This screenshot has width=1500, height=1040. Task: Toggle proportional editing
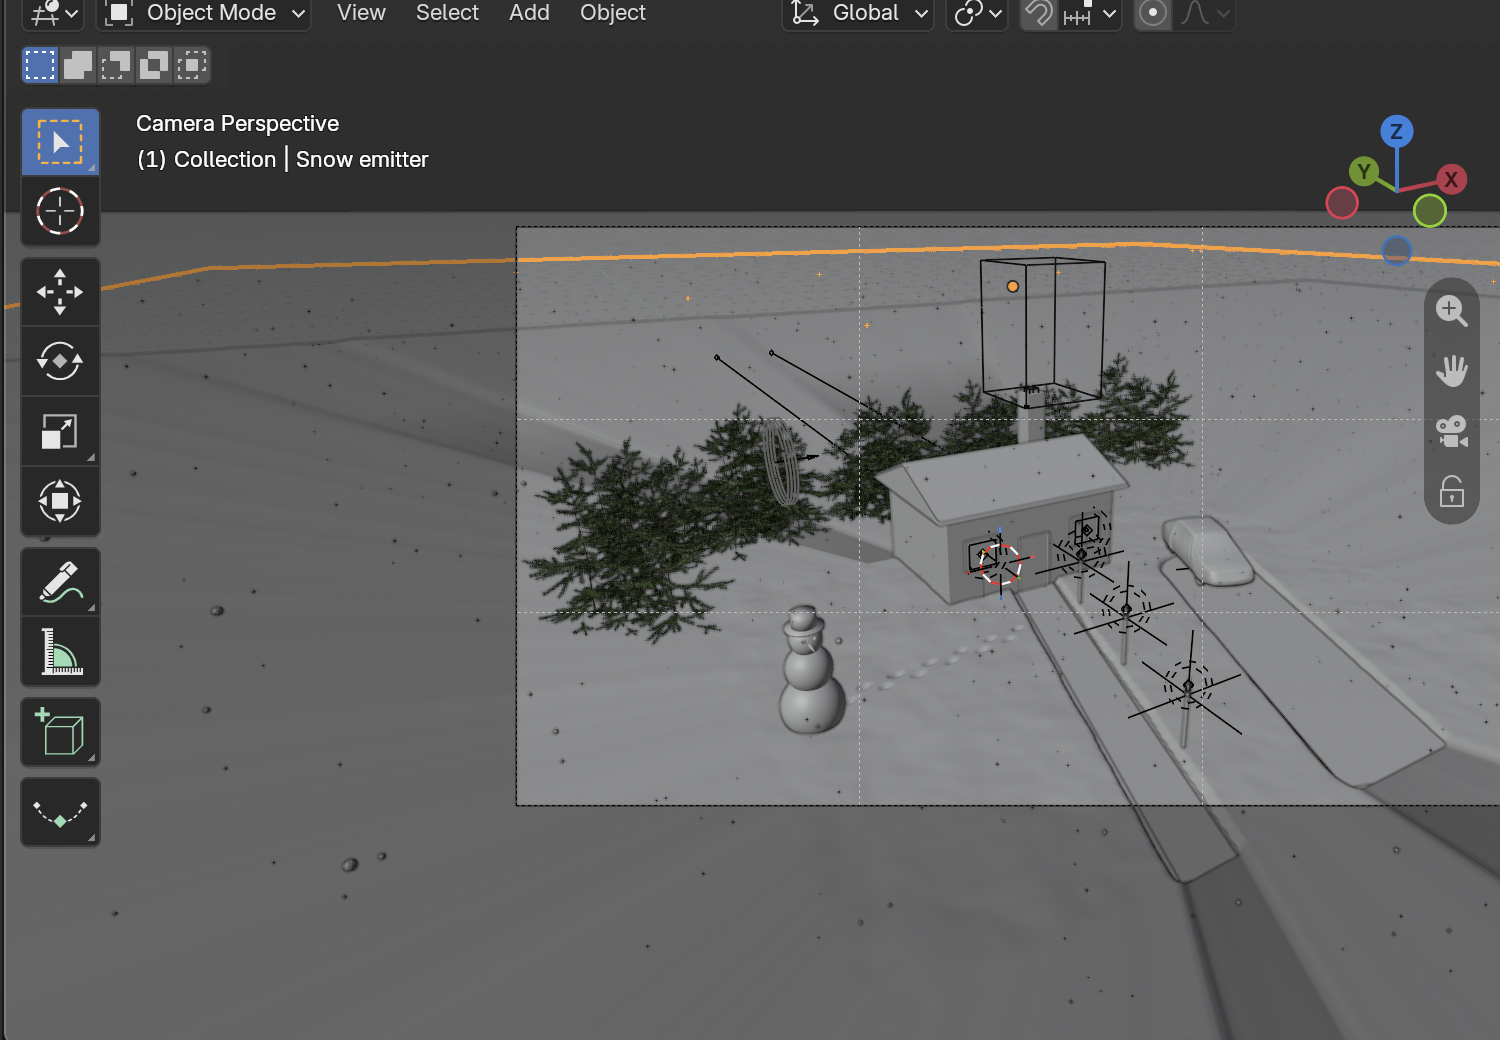click(x=1153, y=13)
